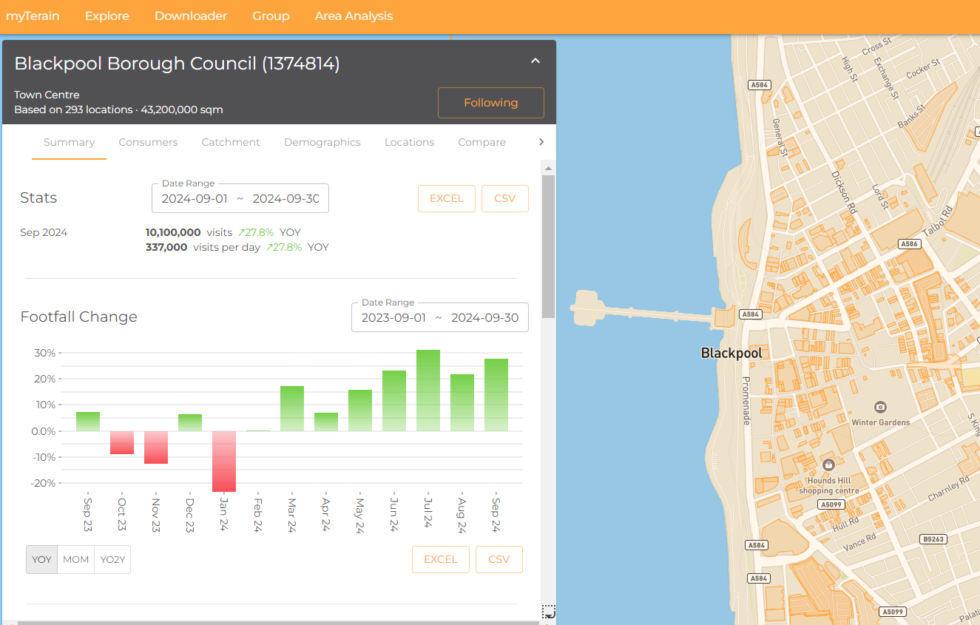Click the Apr 24 green bar
Screen dimensions: 980x625
click(x=326, y=422)
